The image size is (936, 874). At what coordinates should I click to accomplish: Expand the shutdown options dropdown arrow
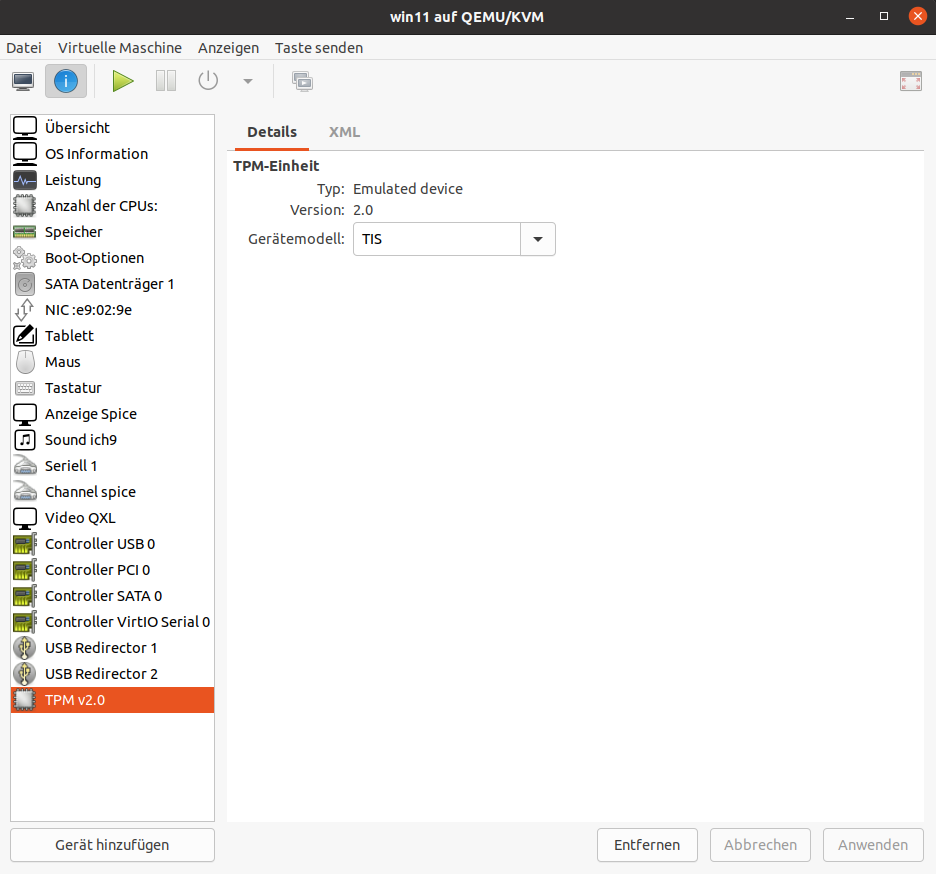tap(248, 81)
